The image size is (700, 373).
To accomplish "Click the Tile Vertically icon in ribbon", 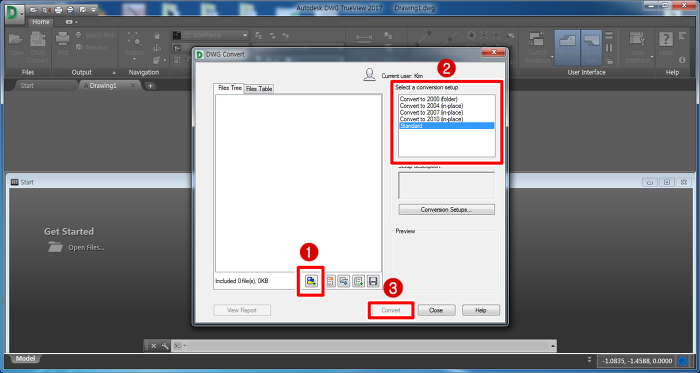I will 609,48.
